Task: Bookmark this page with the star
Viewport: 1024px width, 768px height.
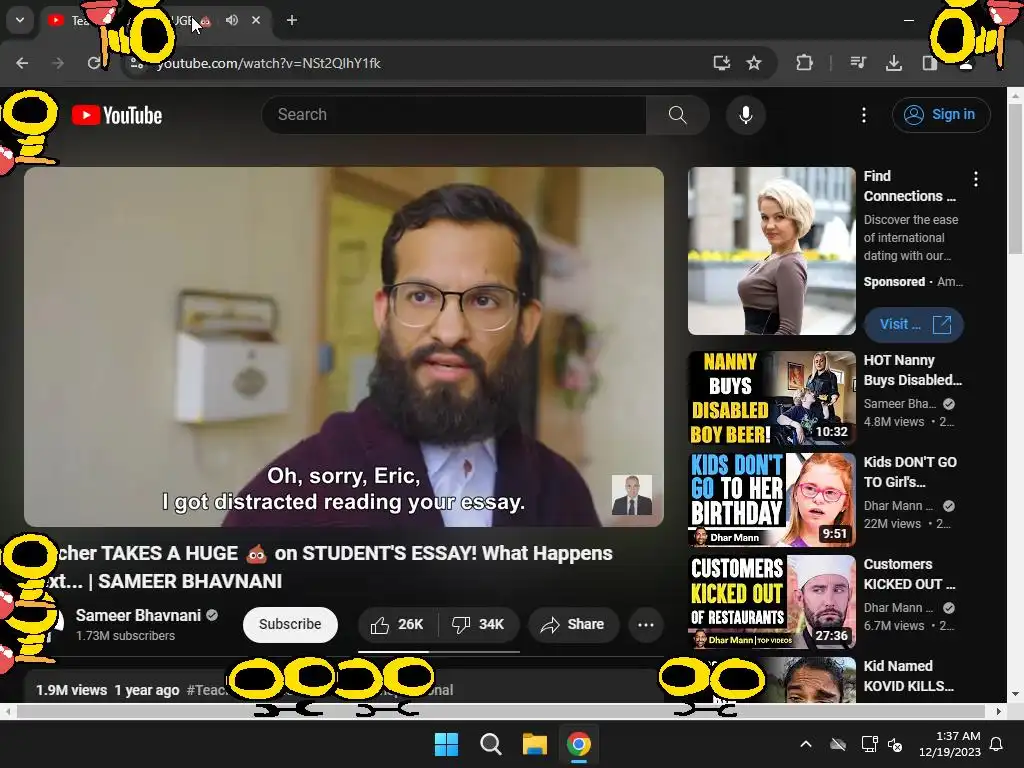Action: (x=754, y=63)
